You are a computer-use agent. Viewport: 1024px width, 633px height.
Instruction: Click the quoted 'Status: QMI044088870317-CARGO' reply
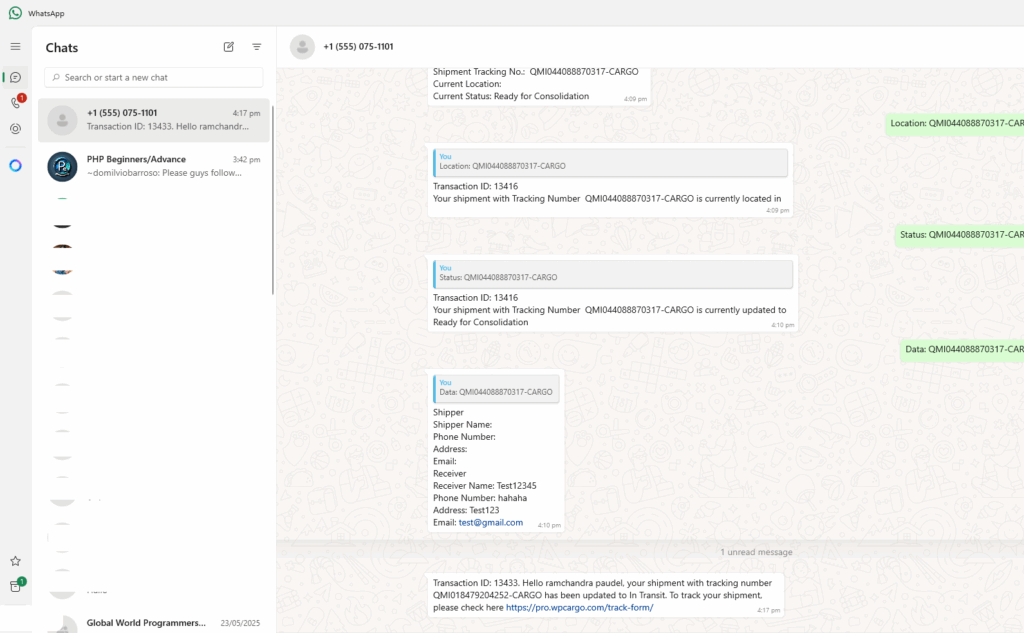point(613,274)
